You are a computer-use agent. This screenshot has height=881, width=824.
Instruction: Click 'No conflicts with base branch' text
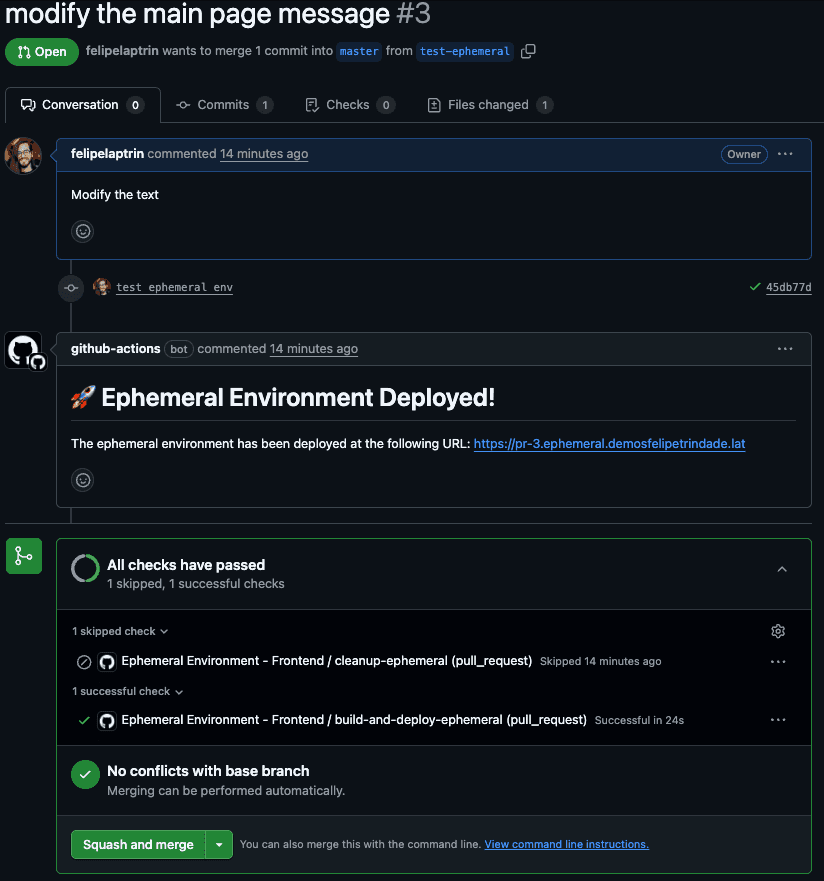coord(208,771)
